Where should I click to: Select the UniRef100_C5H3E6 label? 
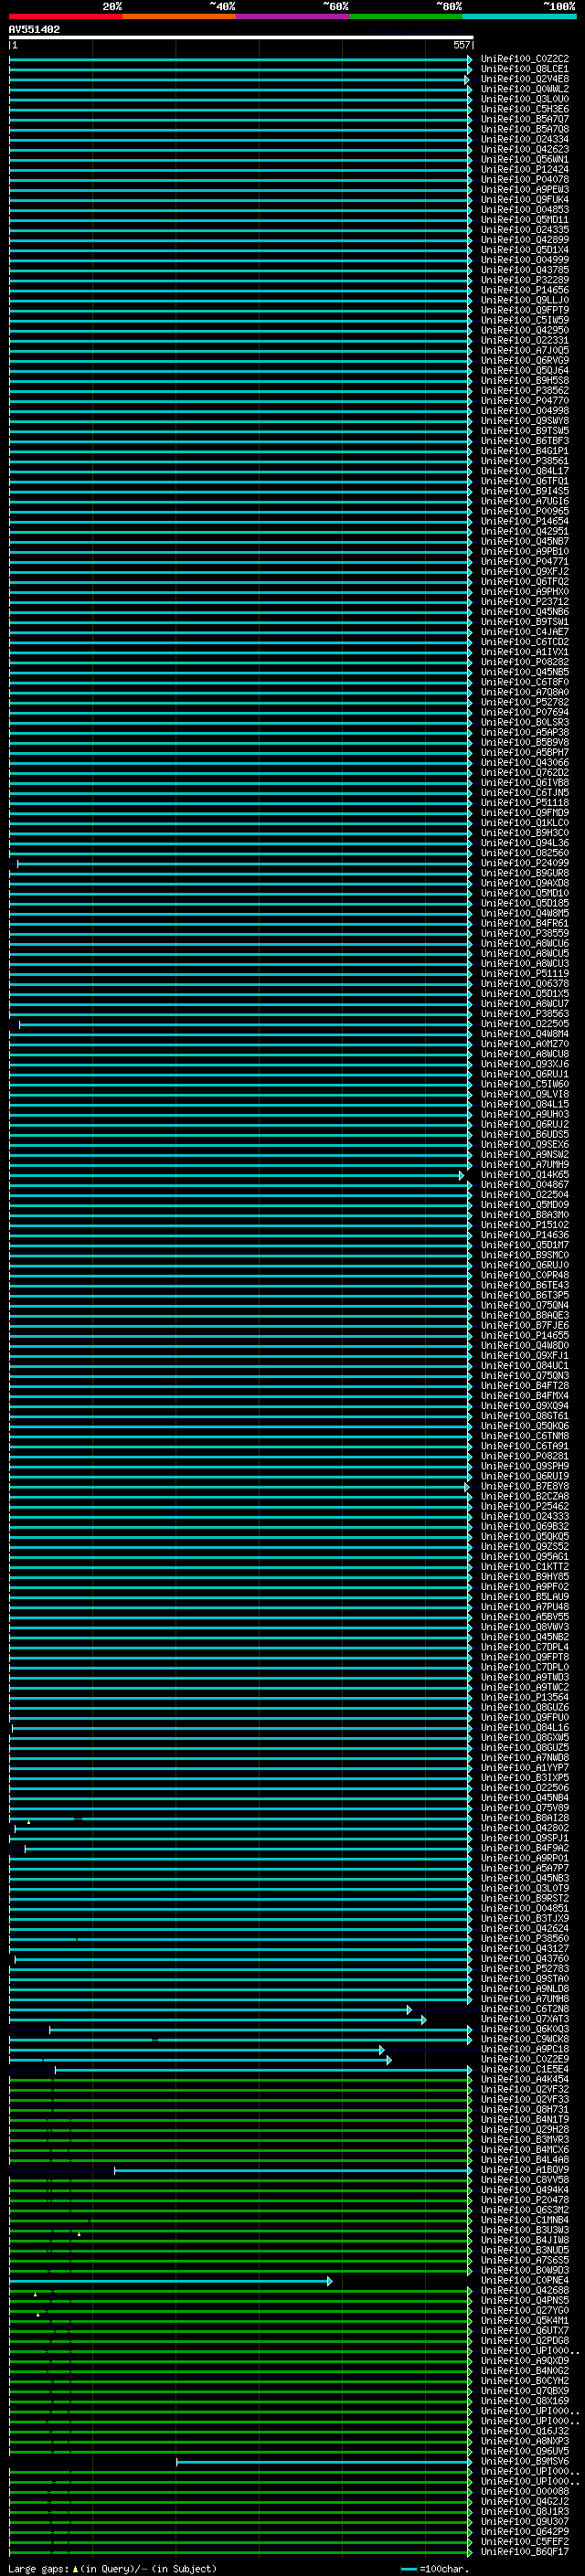point(524,109)
